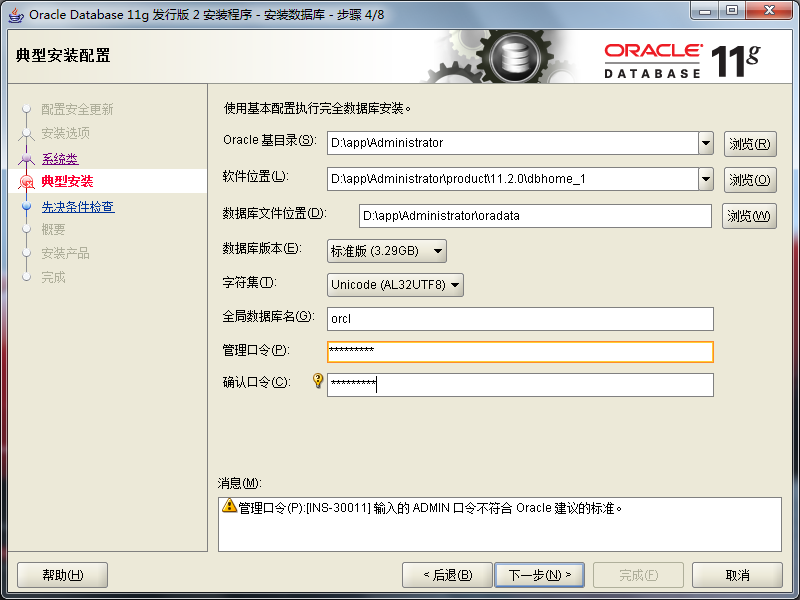800x600 pixels.
Task: Click the 帮助(H) help button
Action: (x=62, y=575)
